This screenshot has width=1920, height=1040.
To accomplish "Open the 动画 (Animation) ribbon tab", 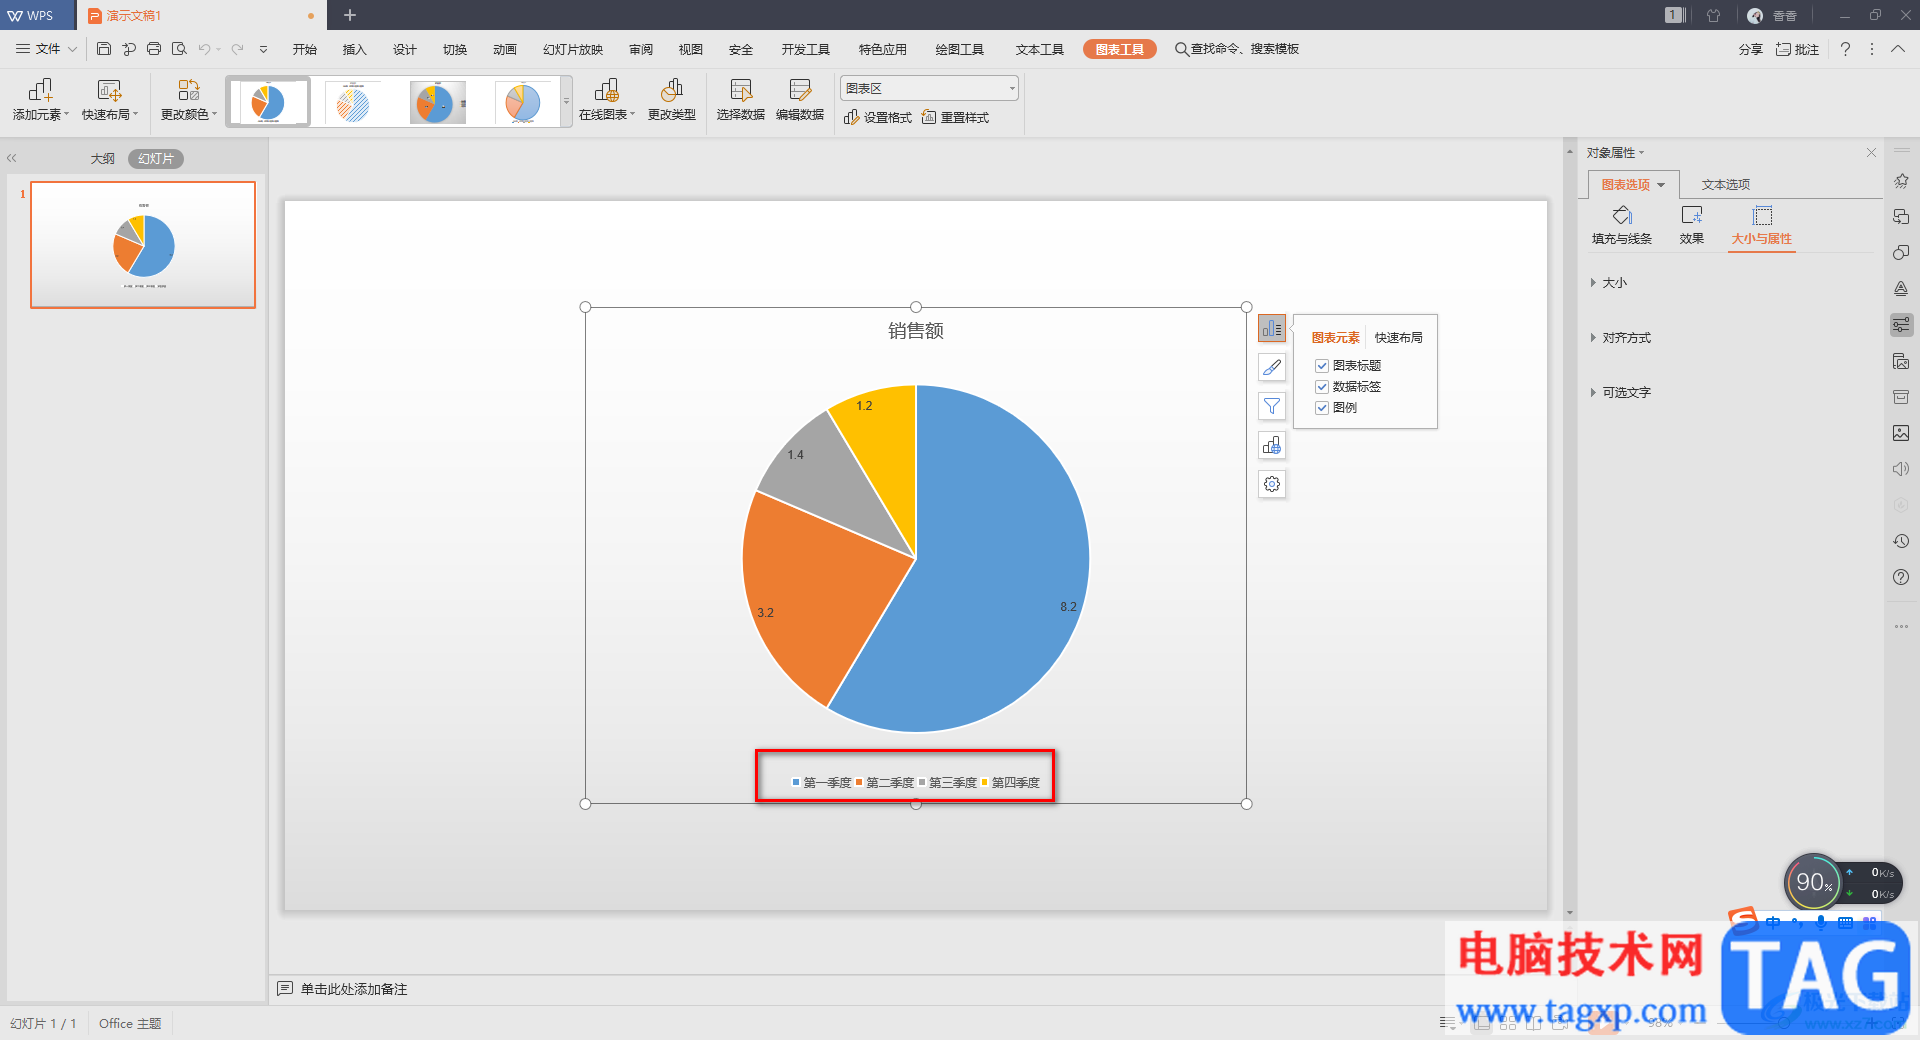I will tap(505, 49).
